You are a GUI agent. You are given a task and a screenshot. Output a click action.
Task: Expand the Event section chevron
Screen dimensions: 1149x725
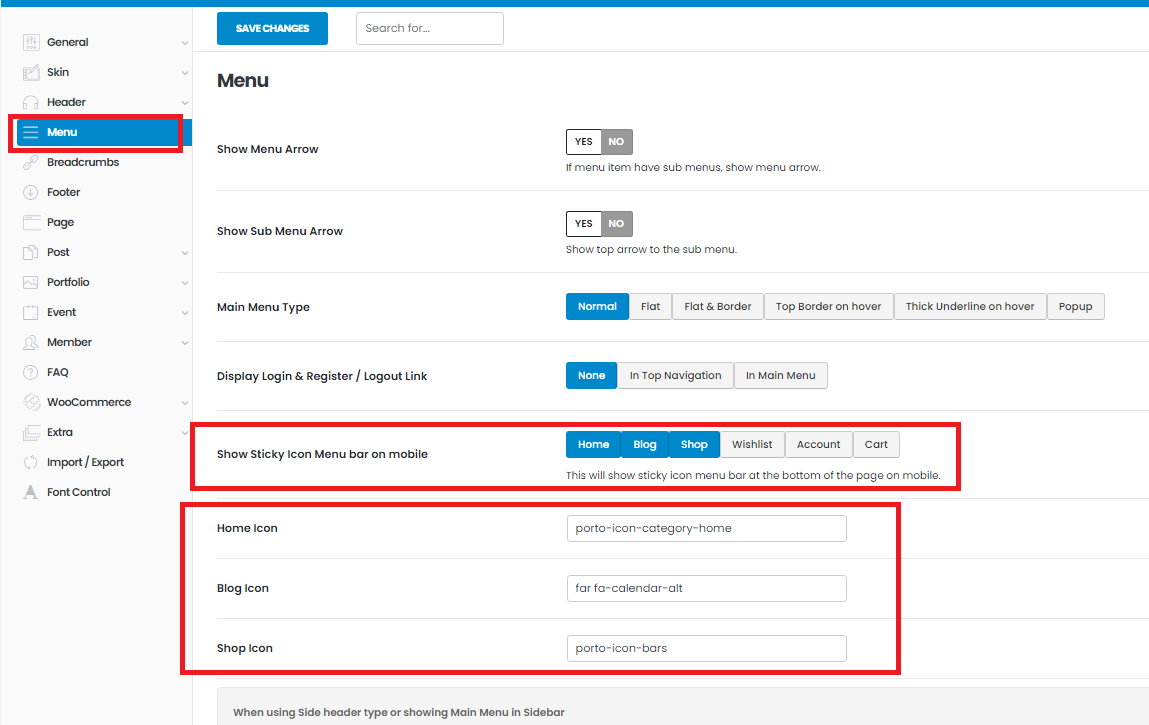point(185,314)
